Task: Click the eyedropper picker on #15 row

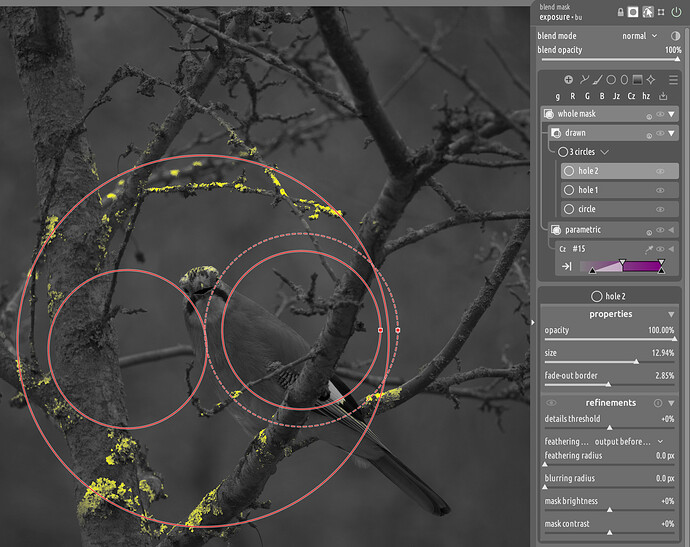Action: tap(649, 249)
